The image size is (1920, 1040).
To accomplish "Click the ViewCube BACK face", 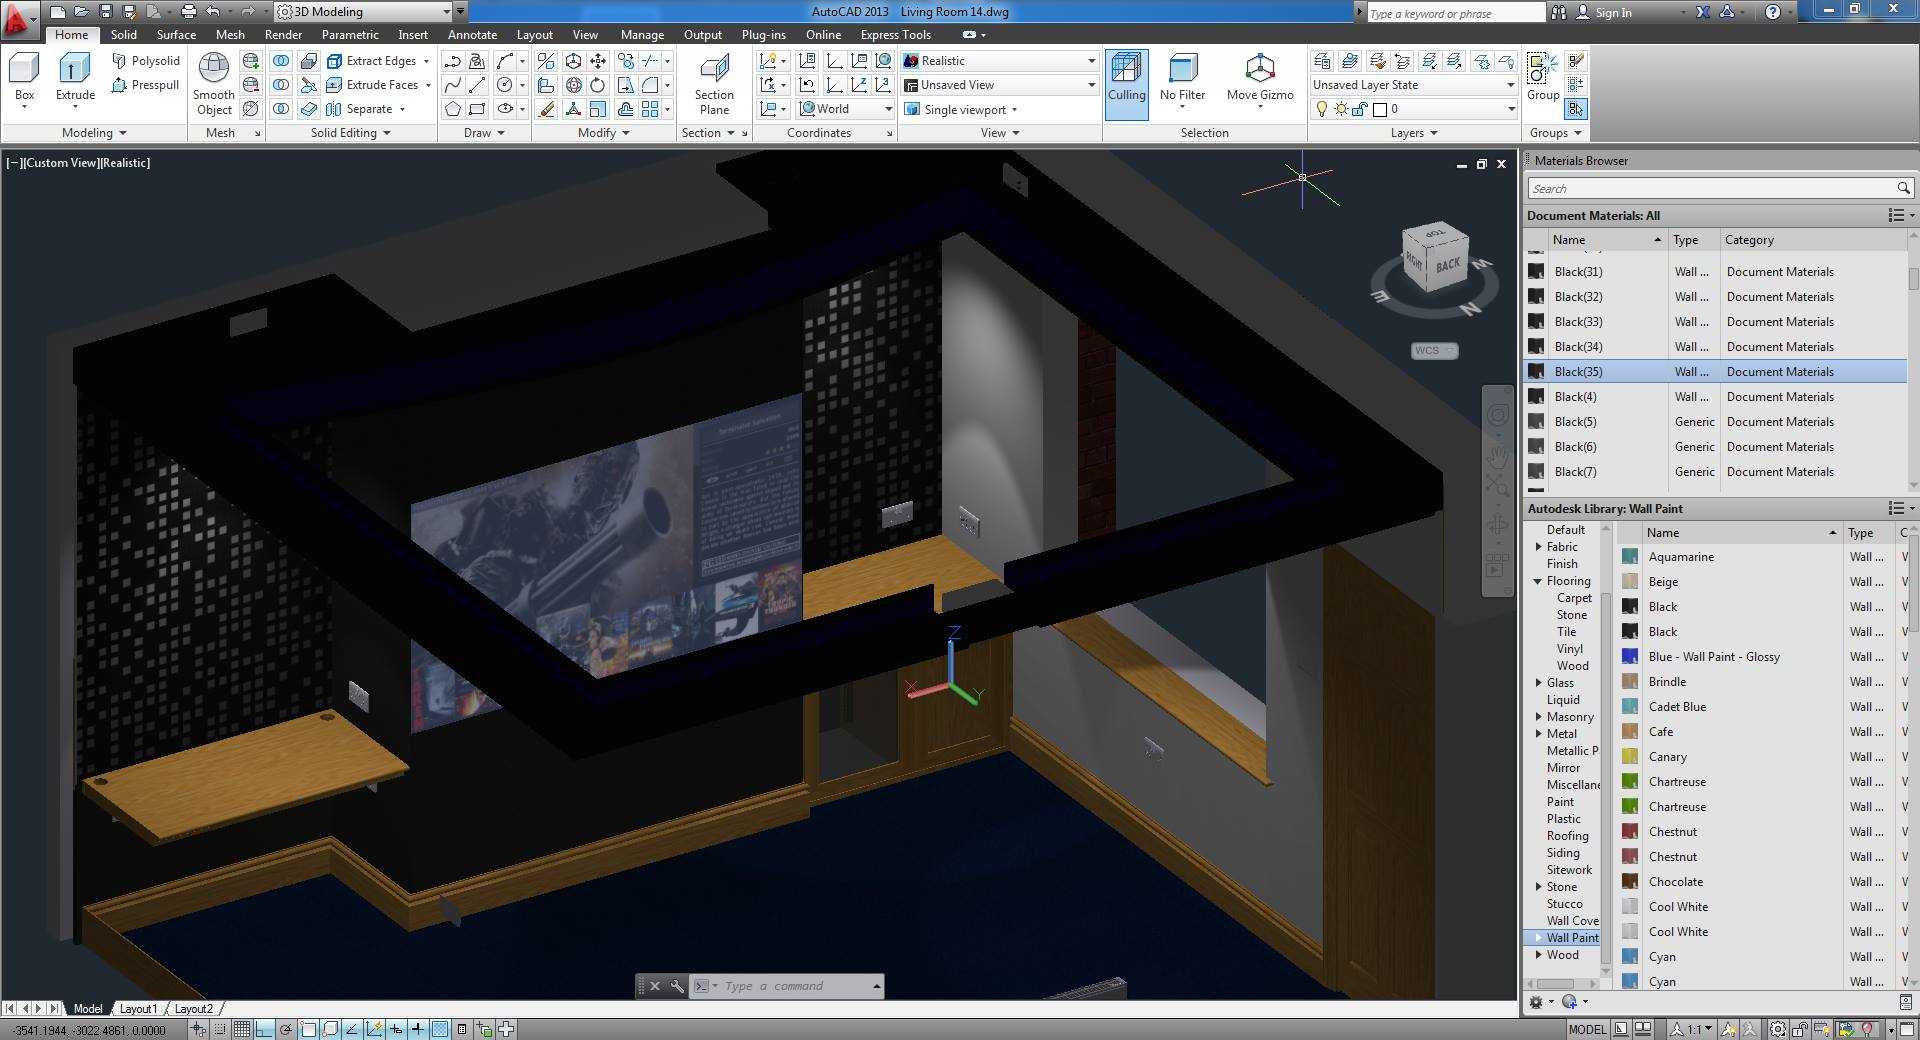I will (1447, 266).
